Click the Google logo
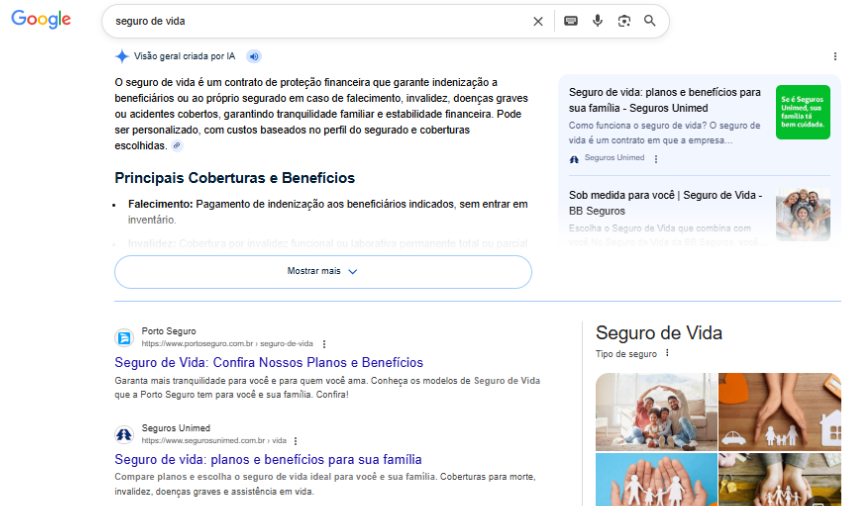The image size is (856, 527). pyautogui.click(x=41, y=20)
